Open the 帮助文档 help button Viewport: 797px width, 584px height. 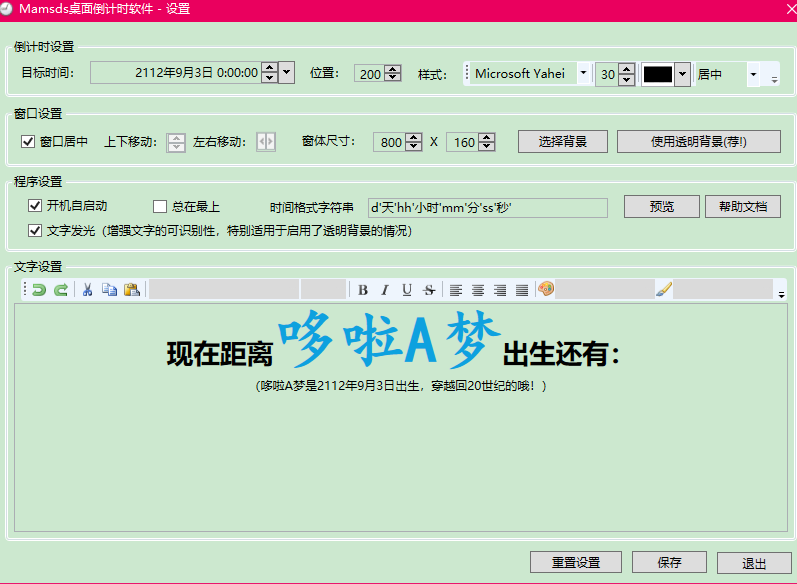pyautogui.click(x=743, y=206)
